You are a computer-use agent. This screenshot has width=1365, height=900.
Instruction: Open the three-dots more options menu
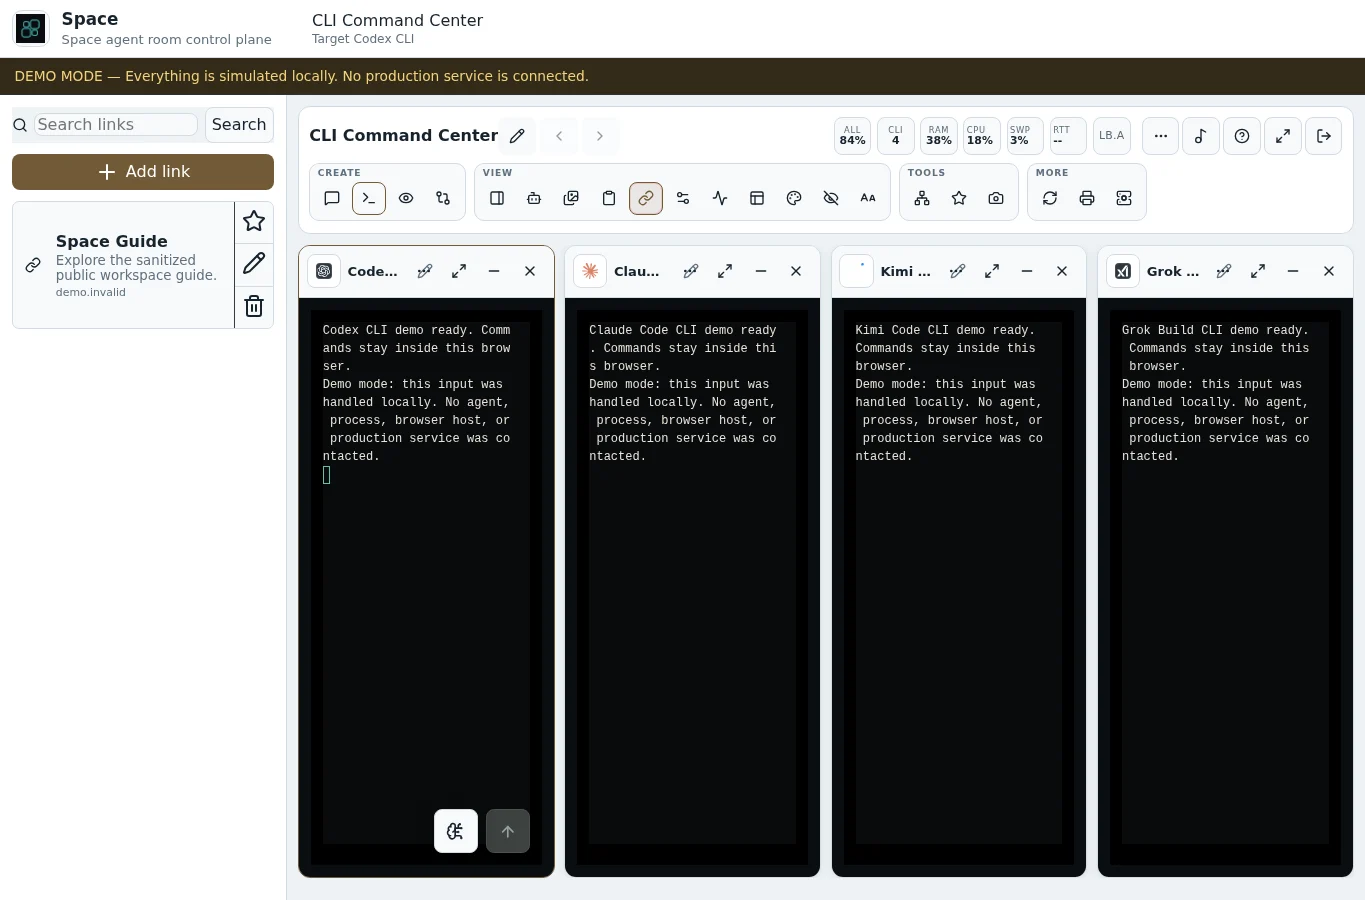(1160, 136)
